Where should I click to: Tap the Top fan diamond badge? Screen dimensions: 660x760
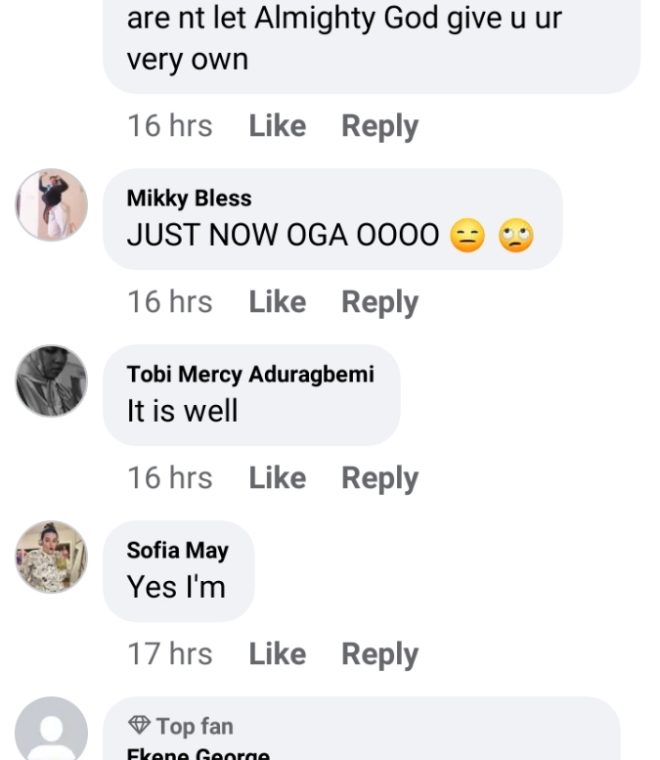pyautogui.click(x=139, y=725)
